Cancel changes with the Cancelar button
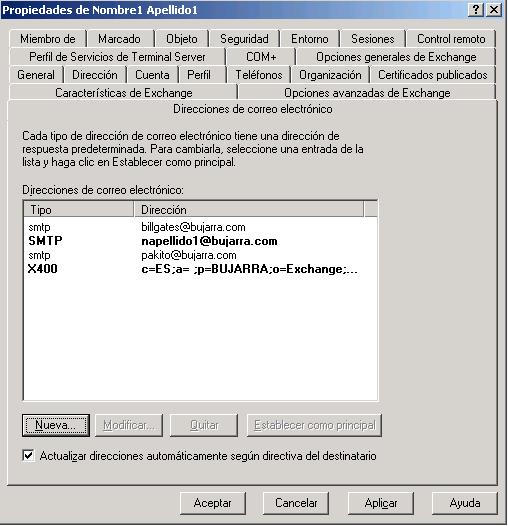The image size is (508, 526). [x=296, y=503]
